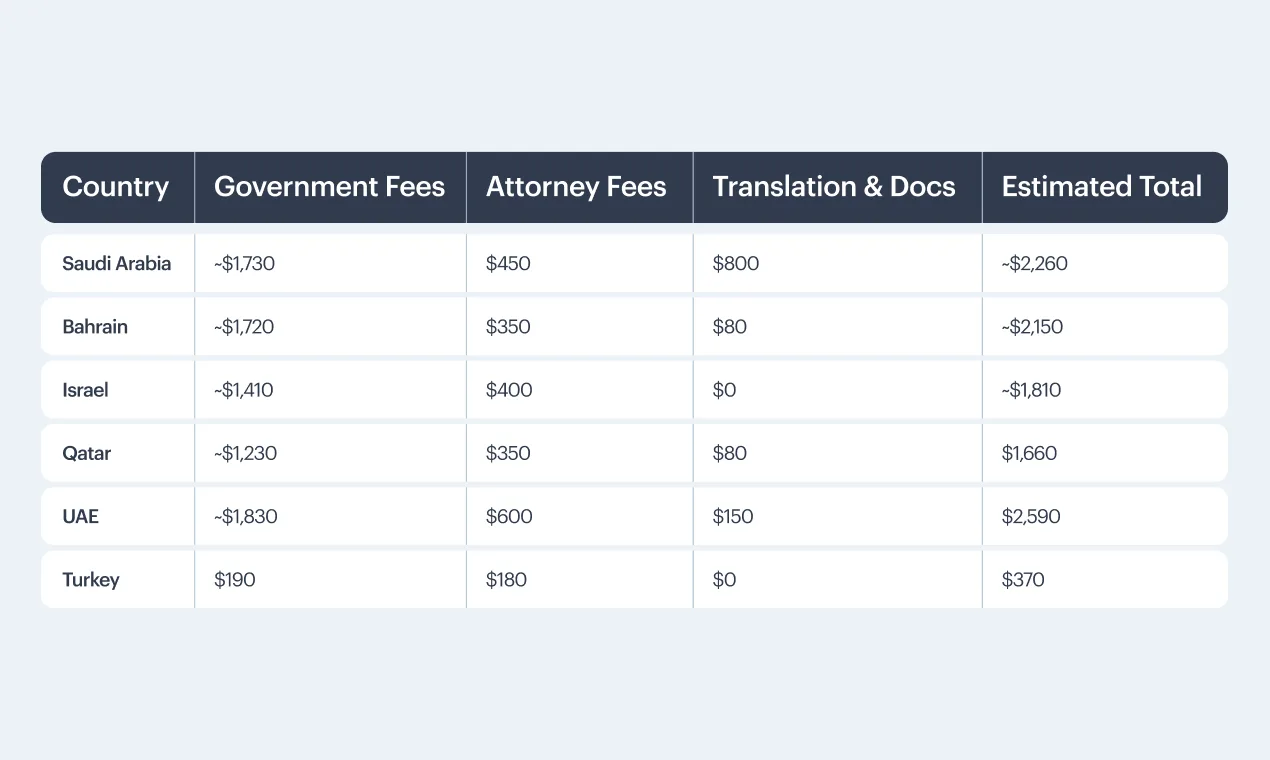Click Saudi Arabia's ~$1,730 government fee
The image size is (1270, 760).
[x=246, y=264]
